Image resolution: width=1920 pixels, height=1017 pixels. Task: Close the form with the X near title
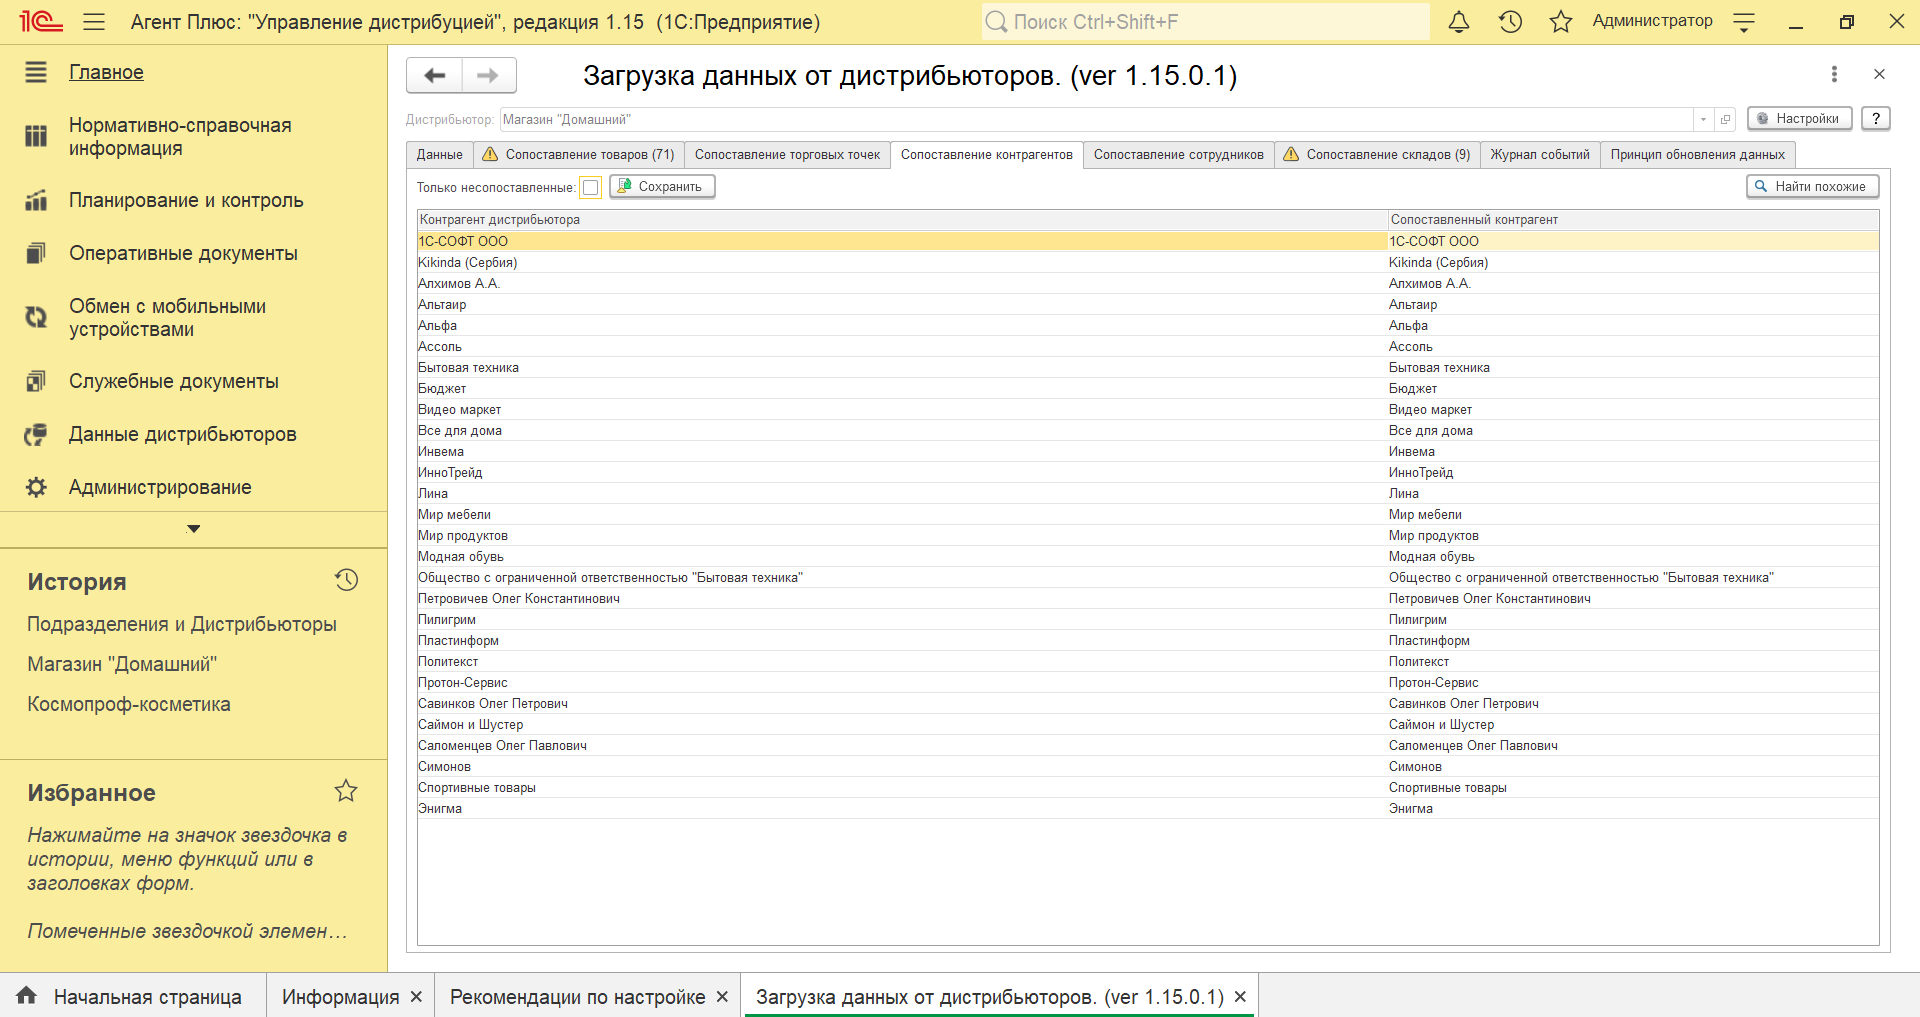(1879, 74)
